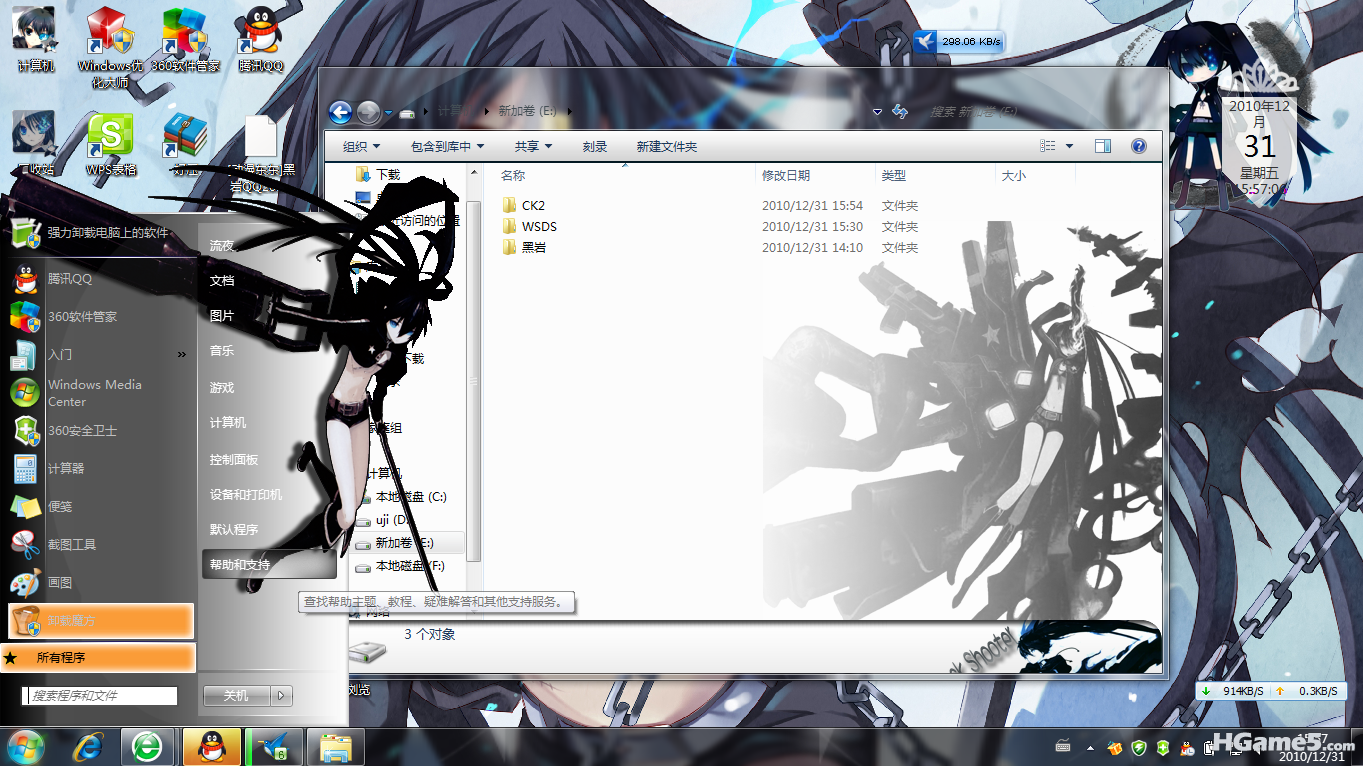Screen dimensions: 1363x766
Task: Click 所有程序 in Start menu
Action: click(61, 658)
